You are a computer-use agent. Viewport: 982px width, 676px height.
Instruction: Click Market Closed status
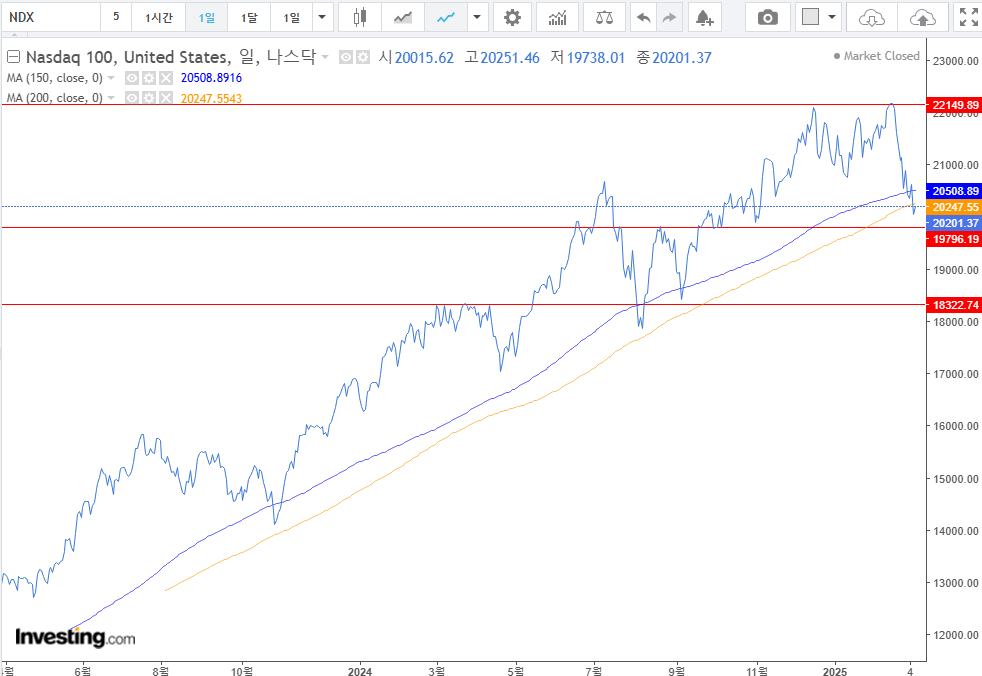click(x=877, y=56)
